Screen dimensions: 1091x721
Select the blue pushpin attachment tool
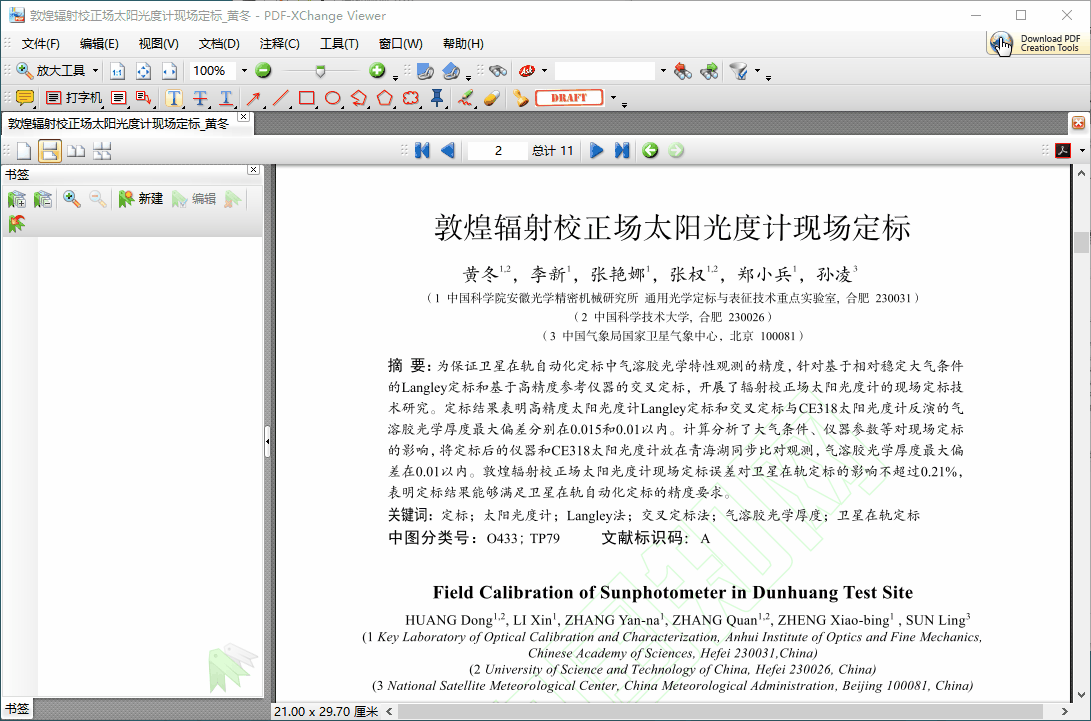click(437, 98)
